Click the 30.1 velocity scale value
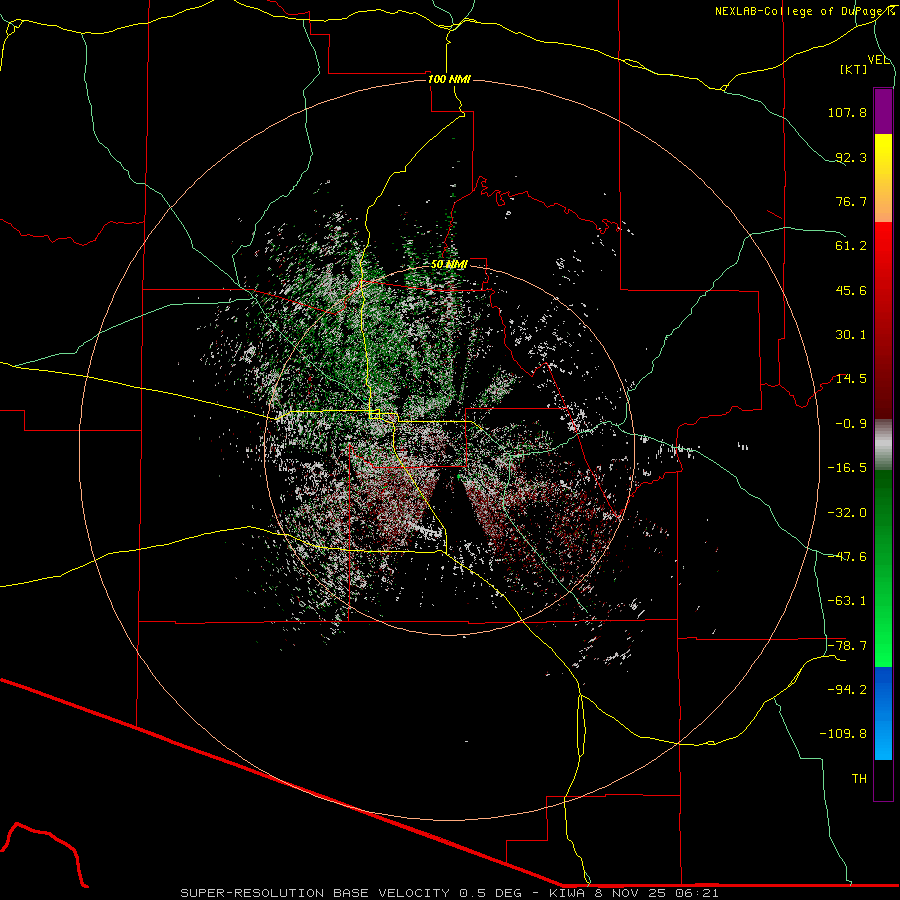This screenshot has width=900, height=900. pyautogui.click(x=851, y=335)
